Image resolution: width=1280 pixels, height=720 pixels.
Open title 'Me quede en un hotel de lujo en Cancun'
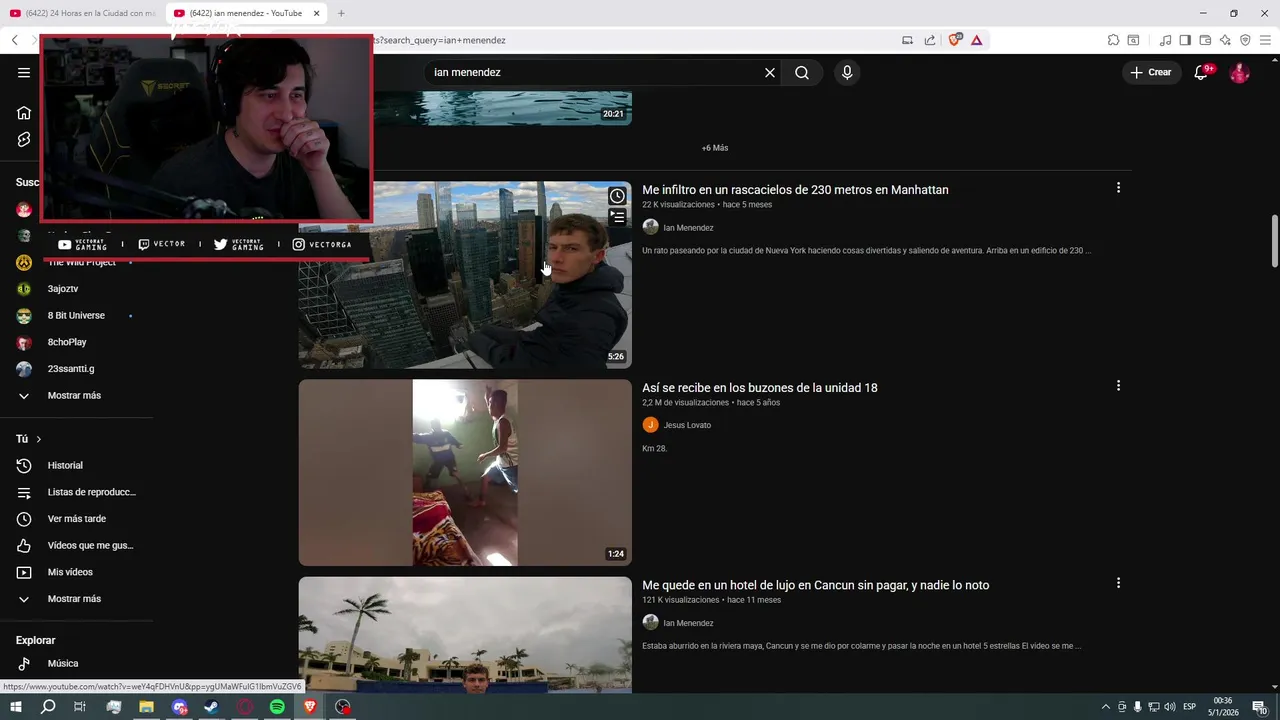click(815, 585)
